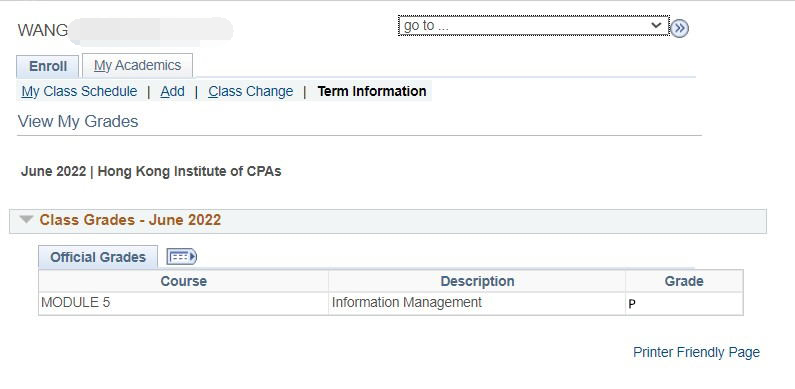Click the grade P cell

pyautogui.click(x=684, y=303)
